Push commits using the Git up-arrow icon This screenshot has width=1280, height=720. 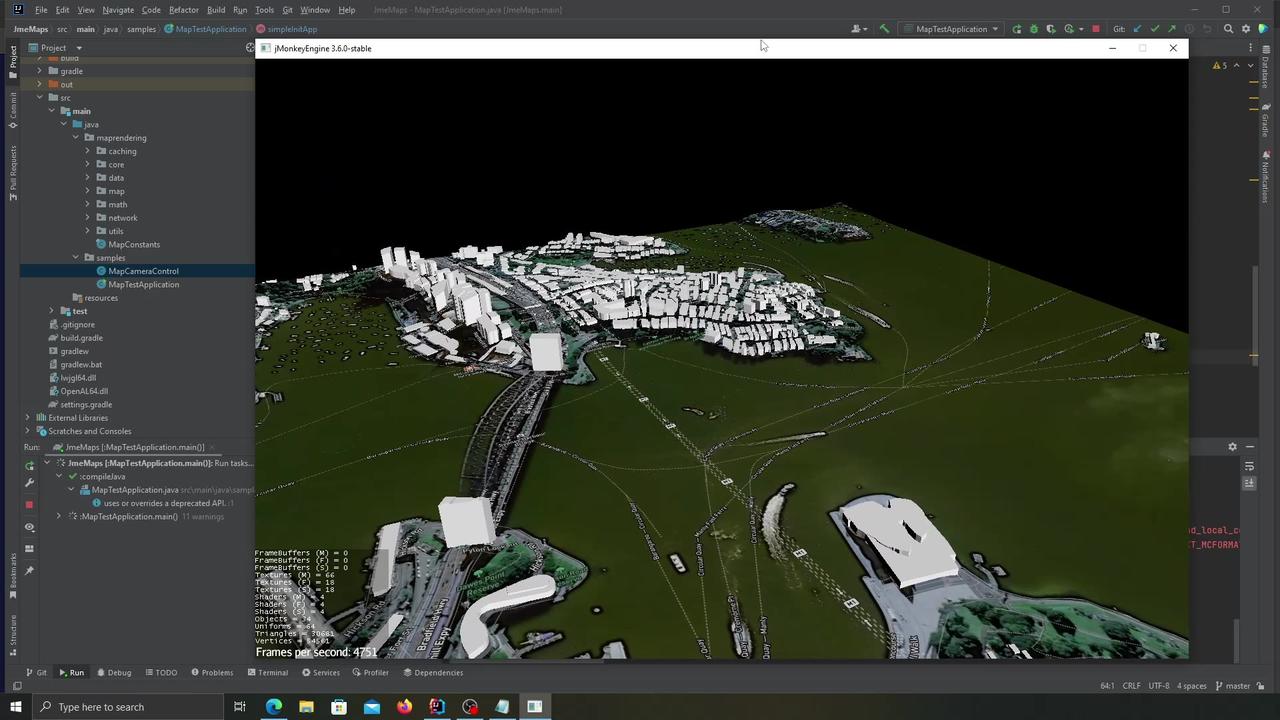pyautogui.click(x=1172, y=29)
